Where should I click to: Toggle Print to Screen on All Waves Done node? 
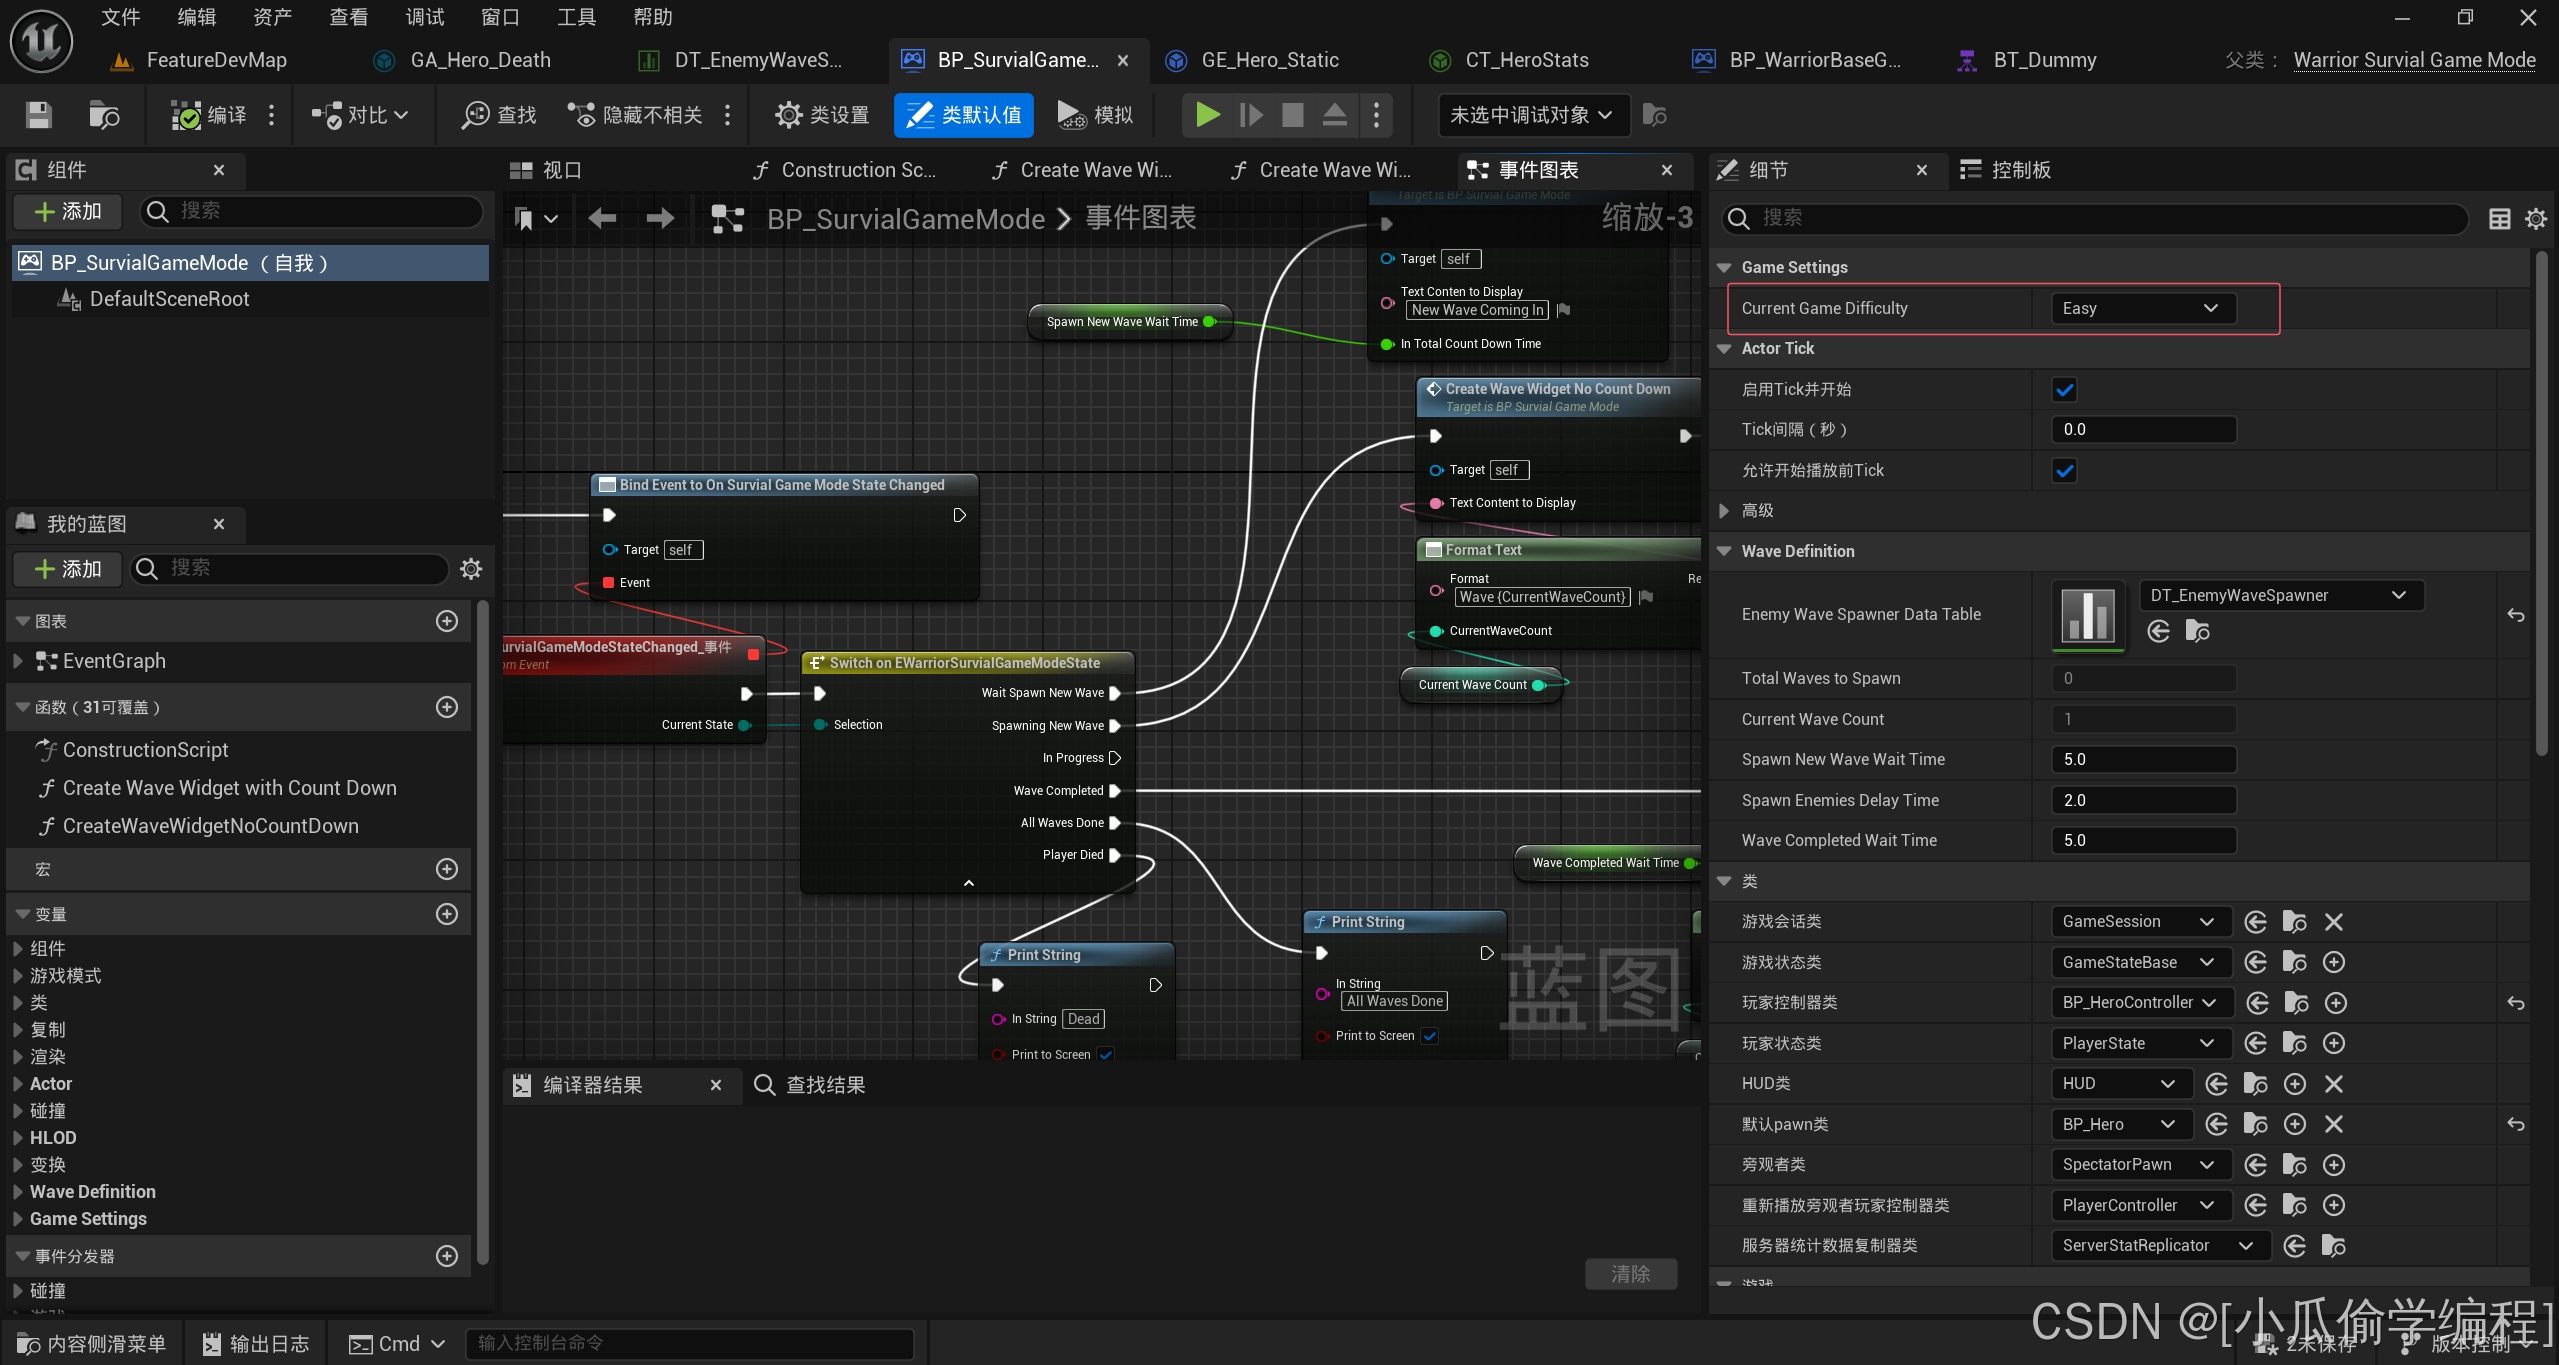[1430, 1036]
